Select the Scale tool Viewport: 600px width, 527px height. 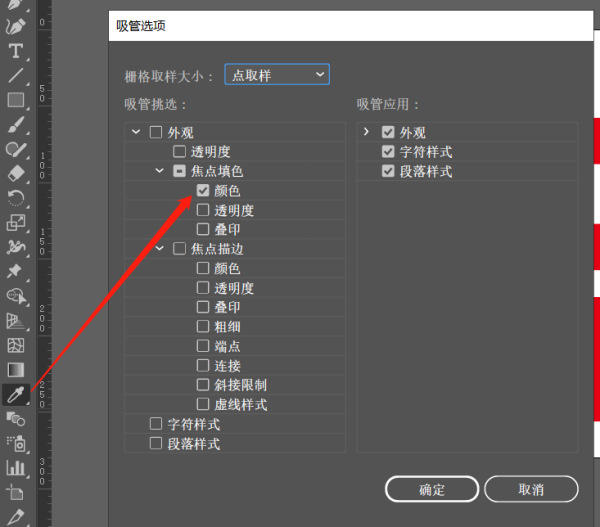click(x=16, y=223)
